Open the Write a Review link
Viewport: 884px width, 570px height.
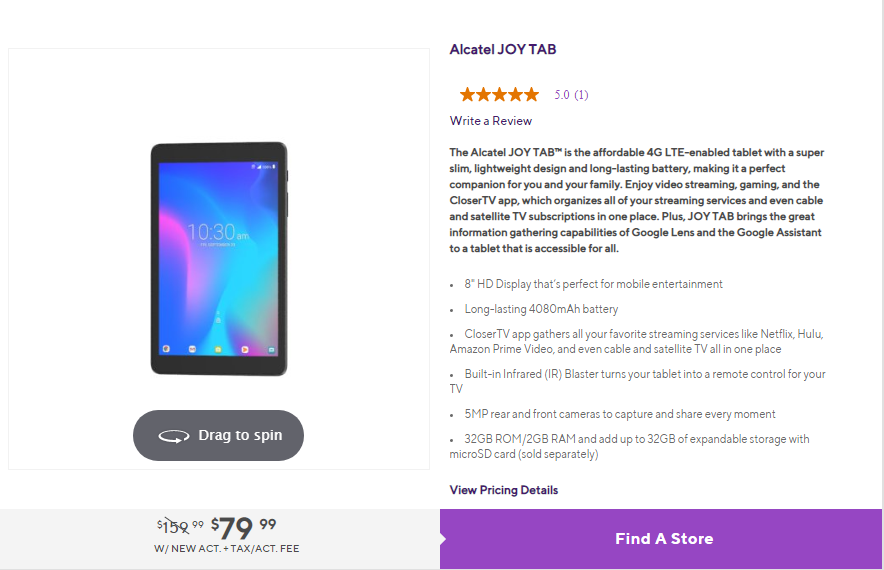491,121
